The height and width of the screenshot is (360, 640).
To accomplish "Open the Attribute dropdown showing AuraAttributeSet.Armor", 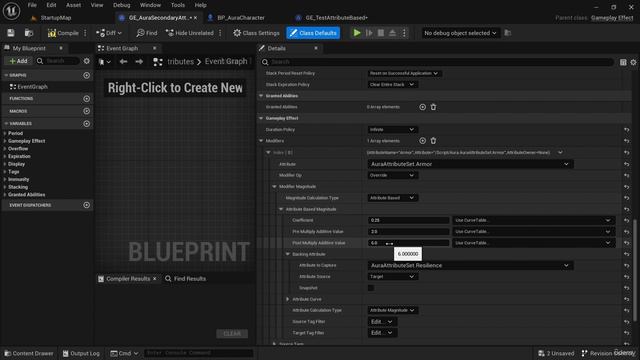I will (470, 164).
